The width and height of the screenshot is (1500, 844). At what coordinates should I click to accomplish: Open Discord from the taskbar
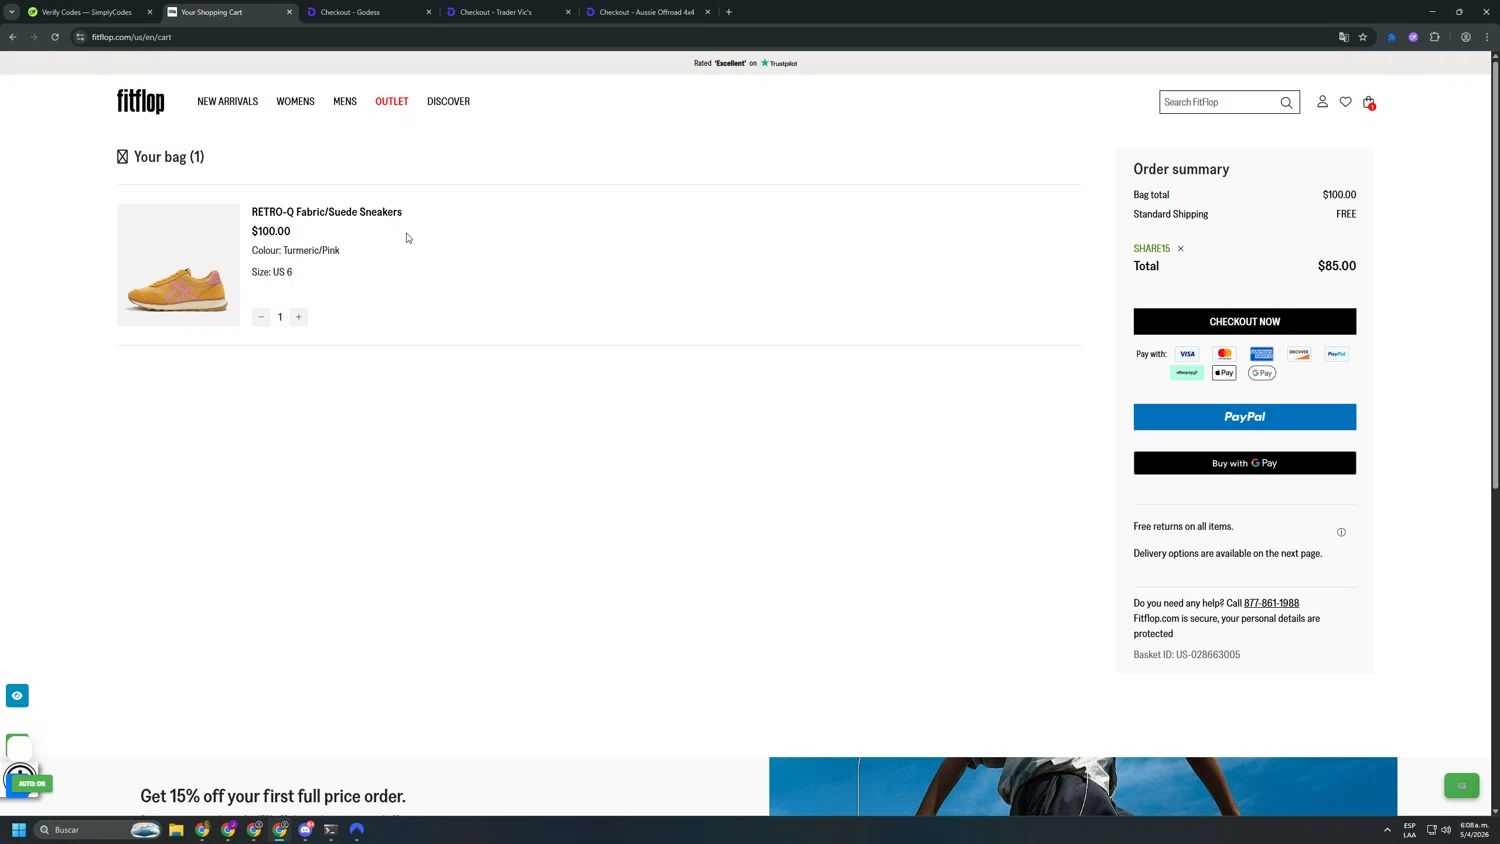point(306,830)
